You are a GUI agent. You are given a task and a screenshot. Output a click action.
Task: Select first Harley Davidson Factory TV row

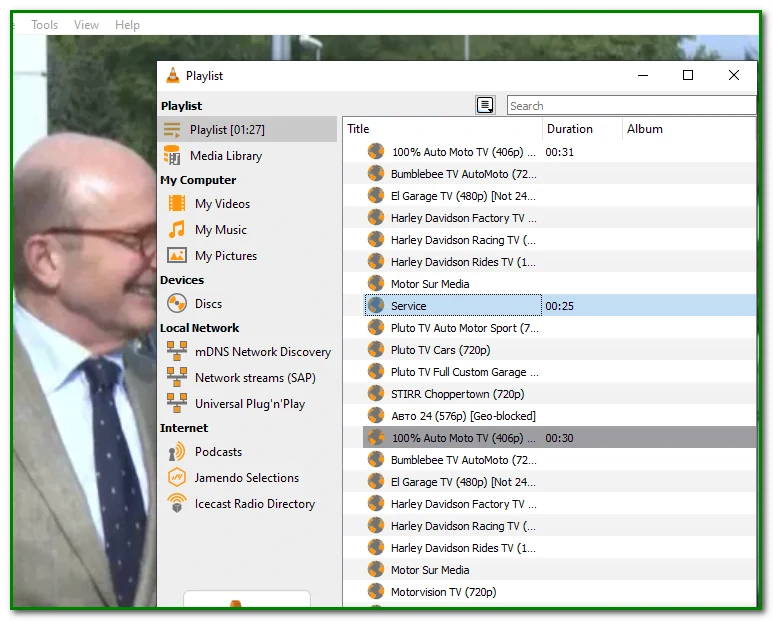point(550,218)
